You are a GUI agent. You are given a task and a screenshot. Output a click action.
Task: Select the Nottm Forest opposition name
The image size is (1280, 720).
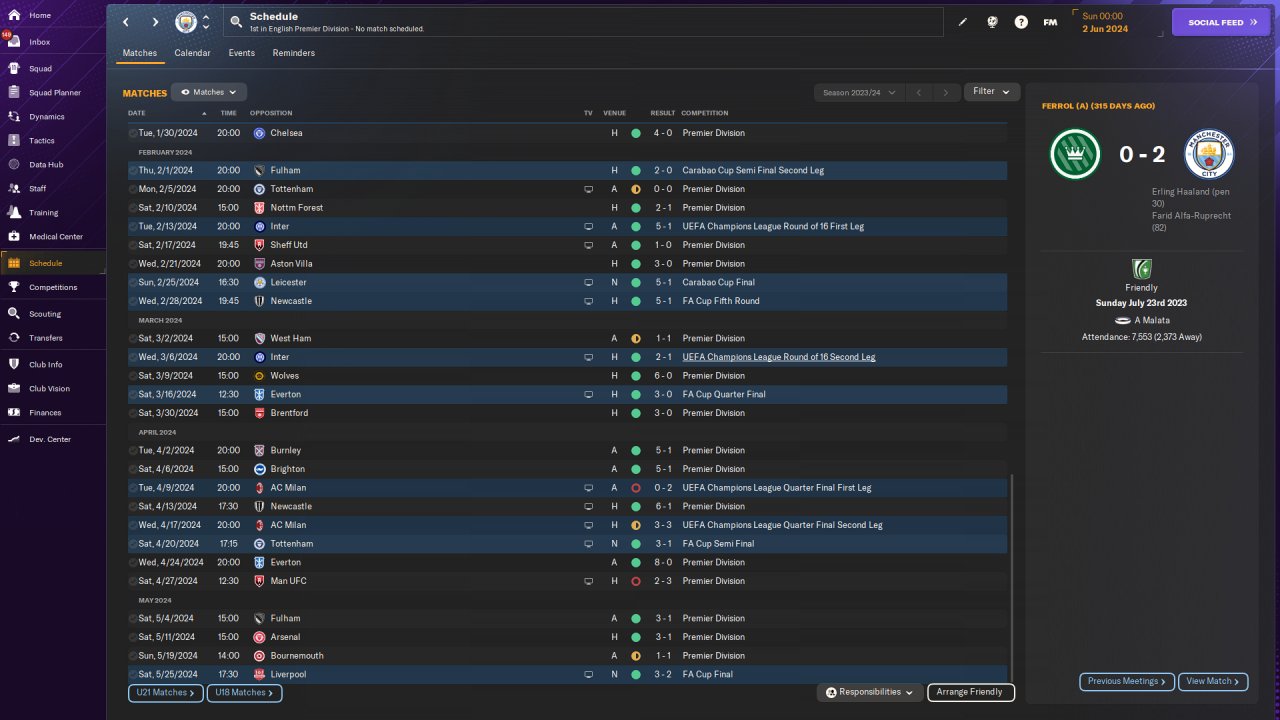(297, 208)
